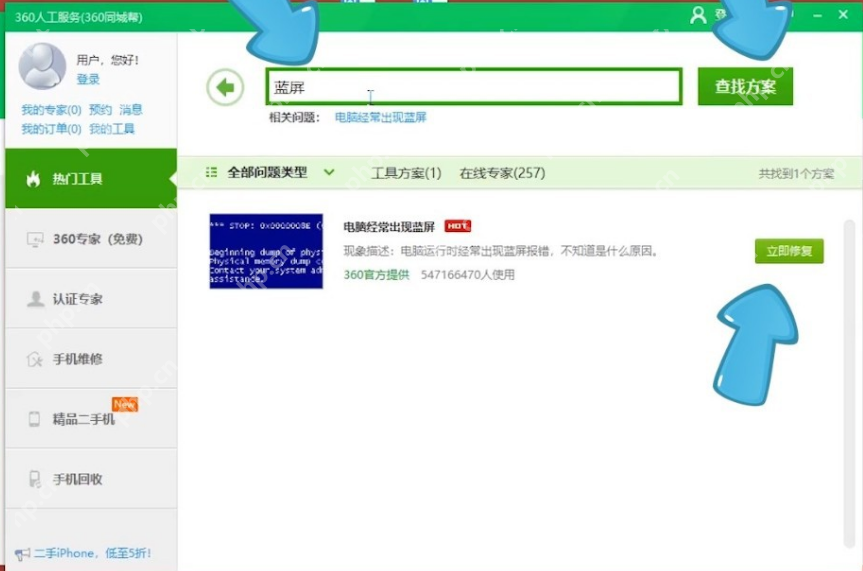Click the result title 电脑经常出现蓝屏
The width and height of the screenshot is (863, 571).
[x=389, y=226]
